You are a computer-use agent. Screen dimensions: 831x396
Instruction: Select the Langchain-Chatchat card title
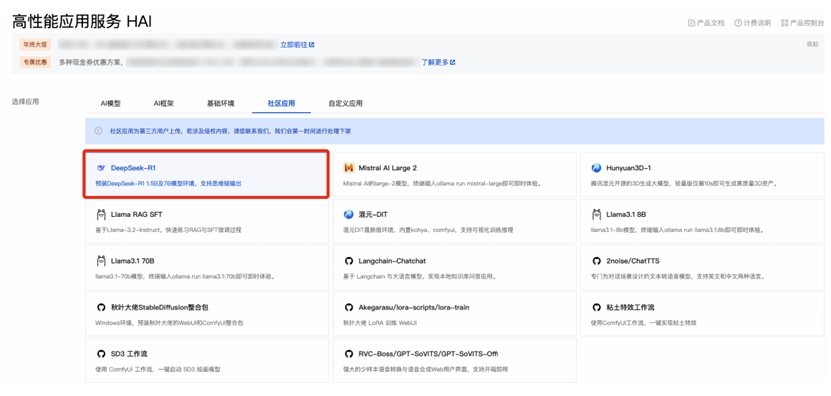tap(392, 261)
